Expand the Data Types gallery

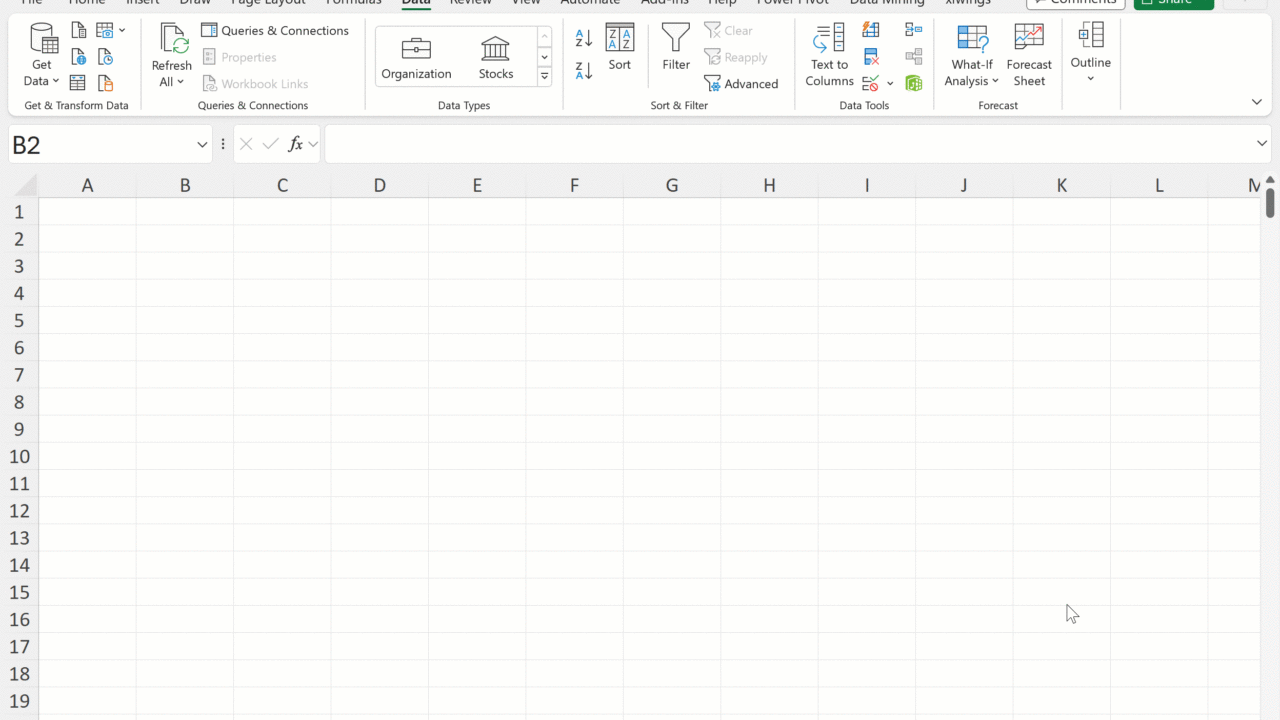[x=544, y=76]
